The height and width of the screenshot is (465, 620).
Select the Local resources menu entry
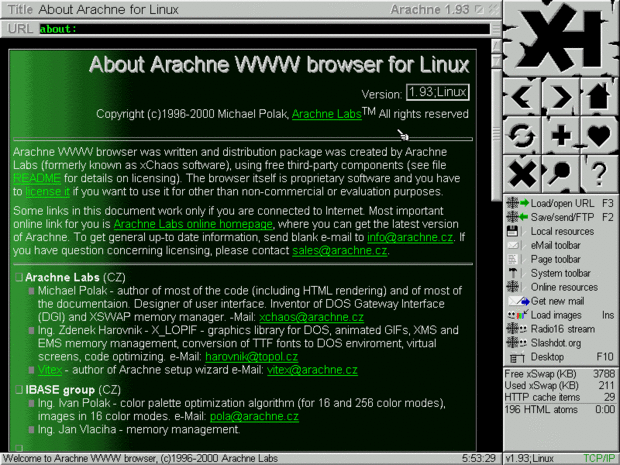(x=560, y=231)
